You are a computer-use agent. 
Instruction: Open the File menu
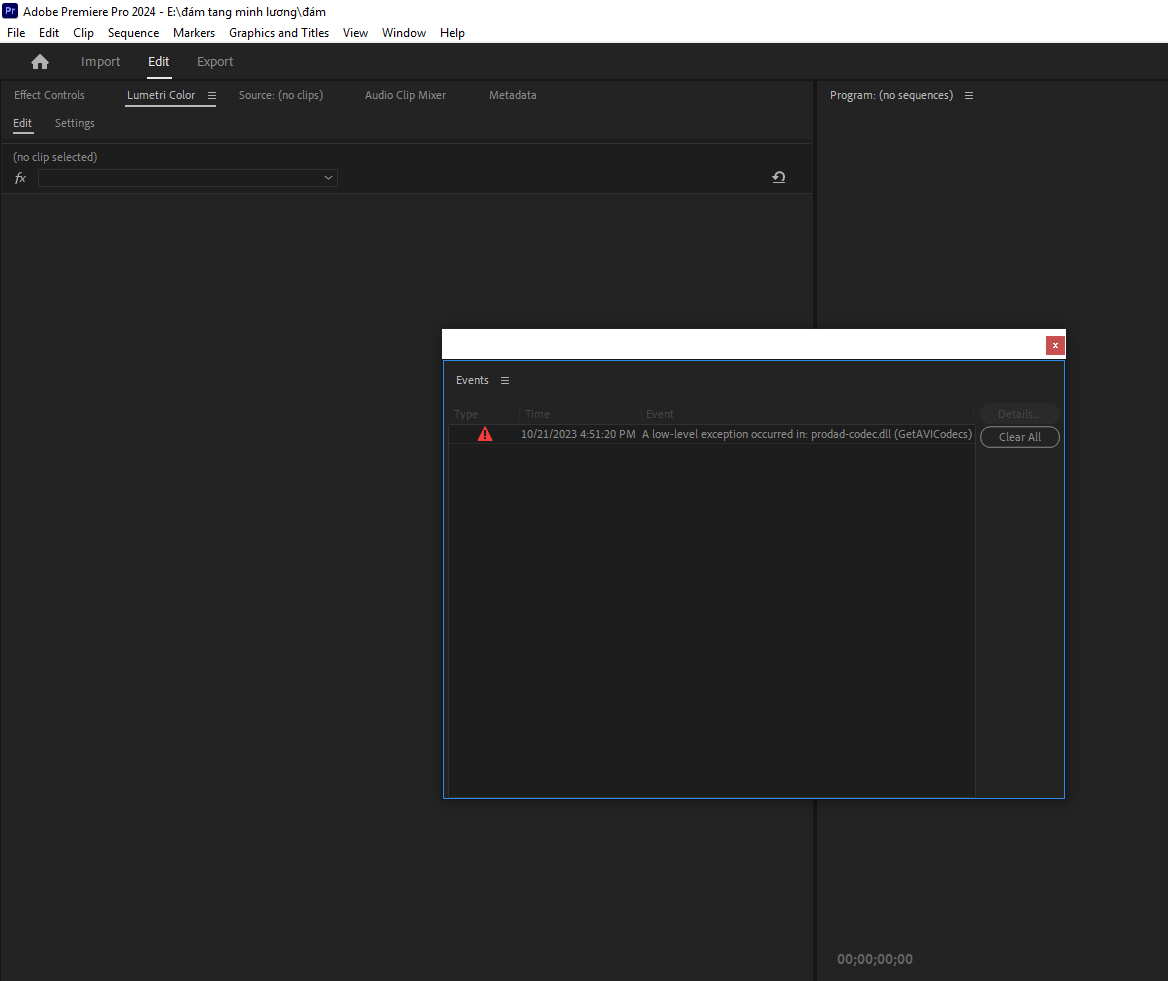[15, 32]
